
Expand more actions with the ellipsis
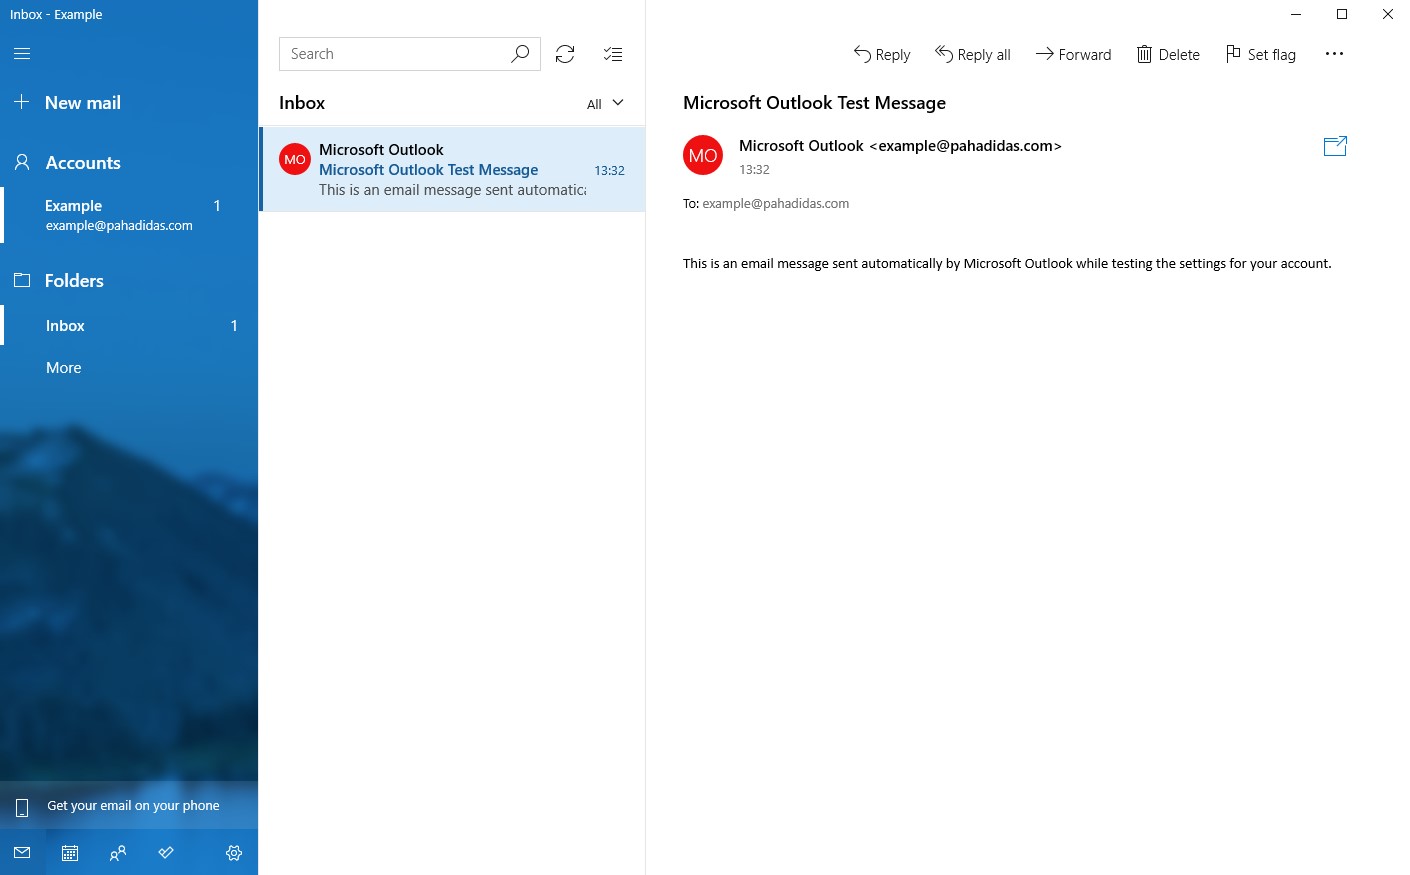click(1334, 54)
